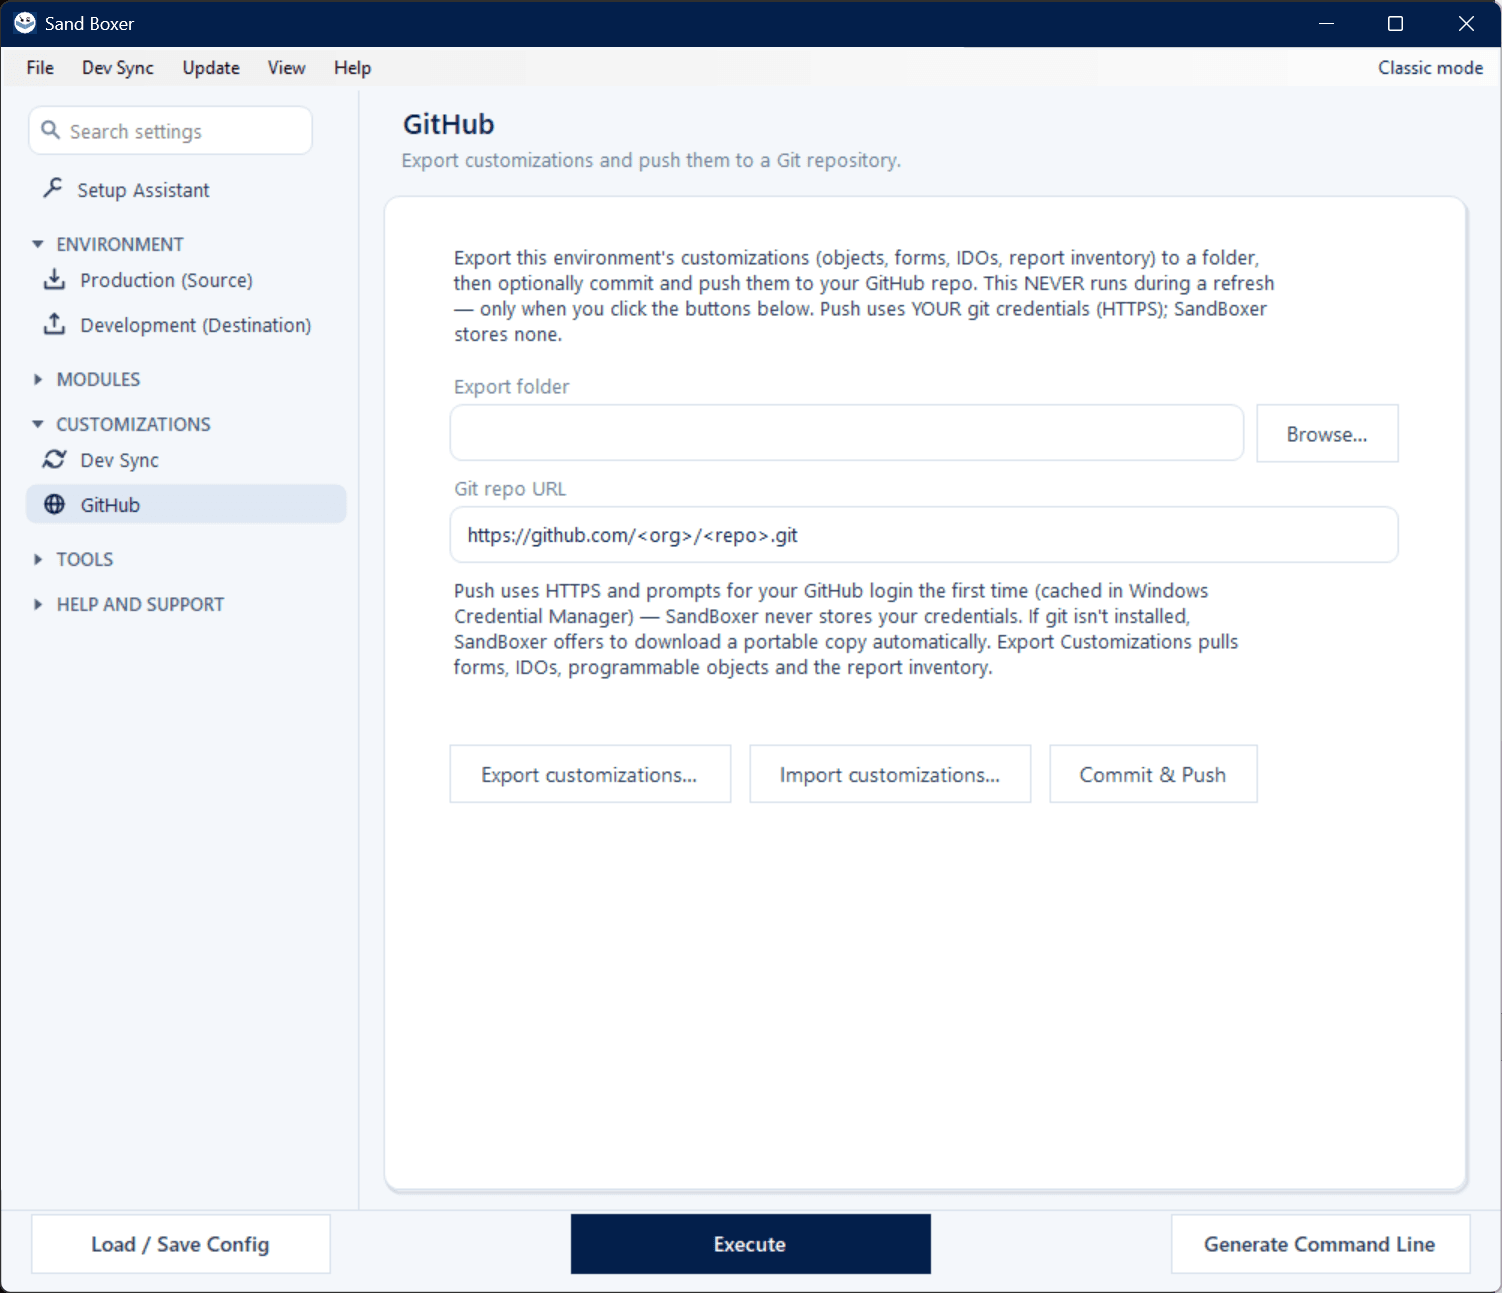Select the GitHub sidebar item
The width and height of the screenshot is (1502, 1293).
pos(186,504)
